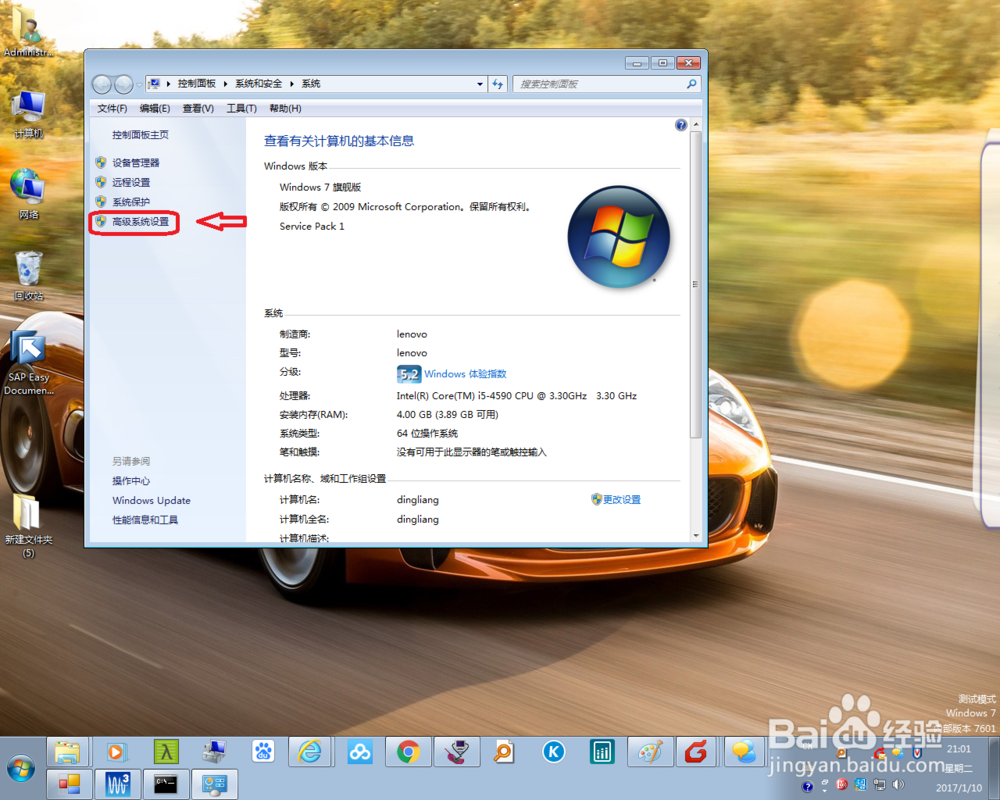Open the paint palette taskbar icon
The width and height of the screenshot is (1000, 800).
[x=650, y=752]
